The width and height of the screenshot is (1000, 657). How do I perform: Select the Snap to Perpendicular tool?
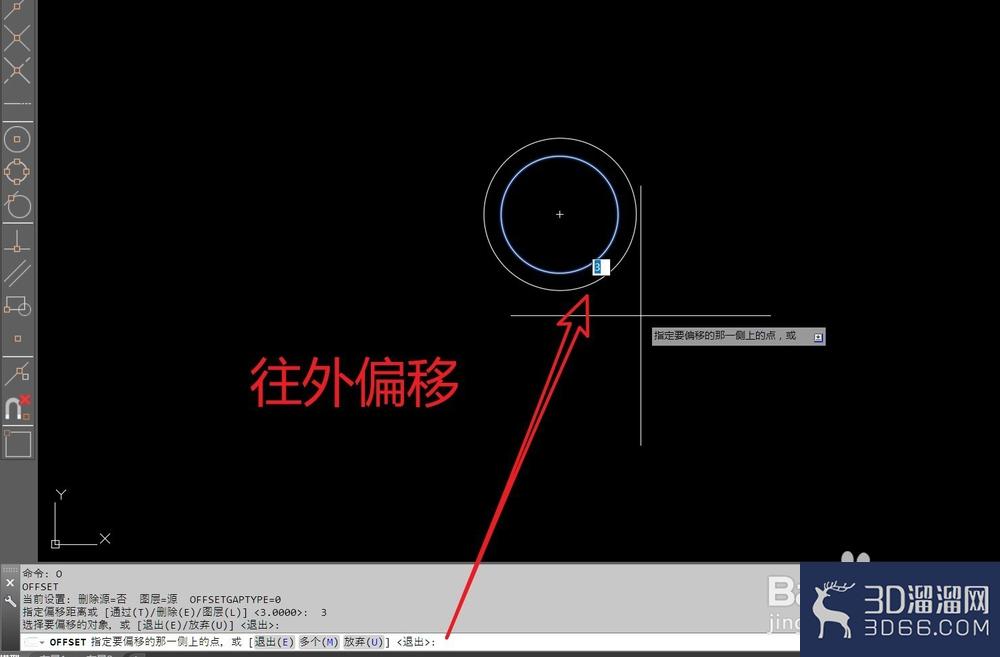[x=17, y=242]
